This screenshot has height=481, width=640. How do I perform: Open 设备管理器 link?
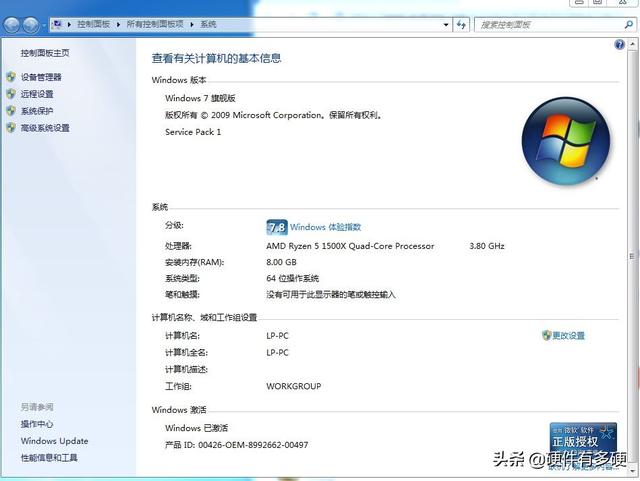pyautogui.click(x=41, y=77)
